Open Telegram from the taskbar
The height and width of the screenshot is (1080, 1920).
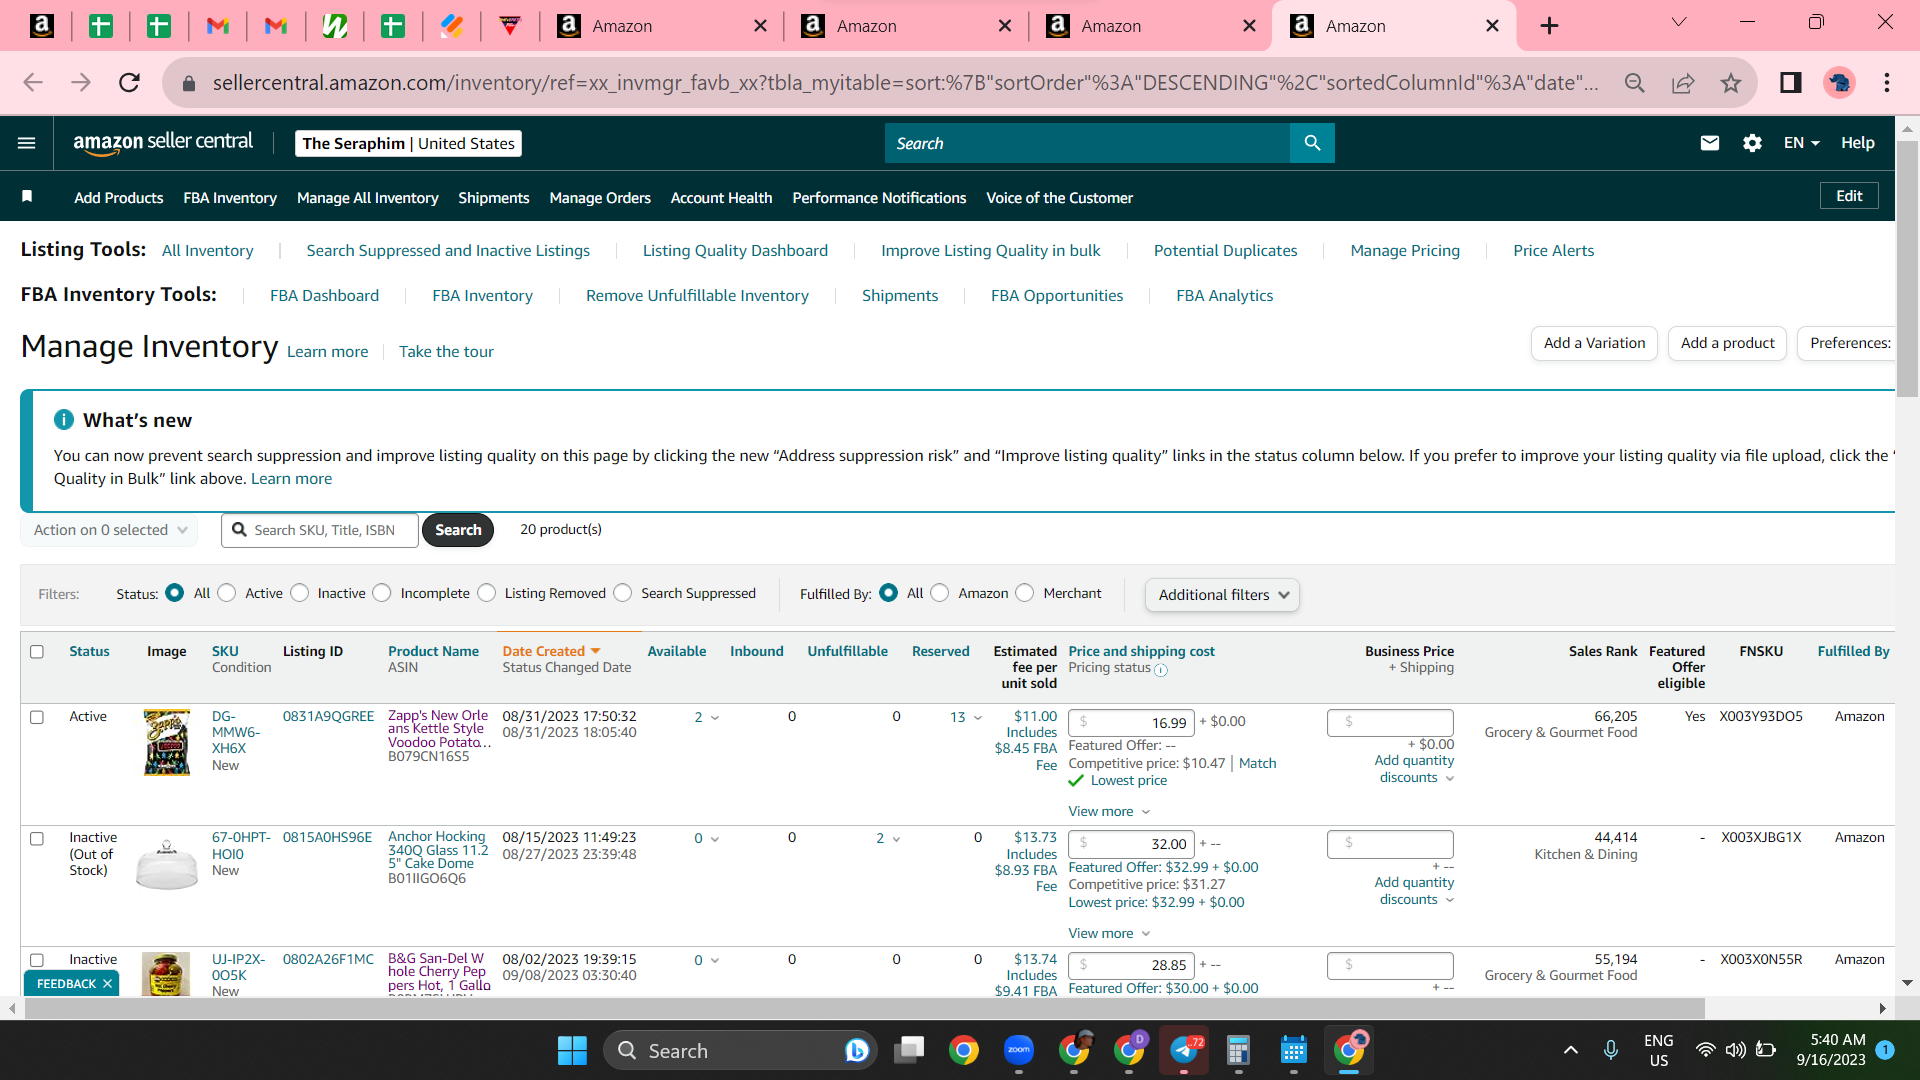[1184, 1050]
